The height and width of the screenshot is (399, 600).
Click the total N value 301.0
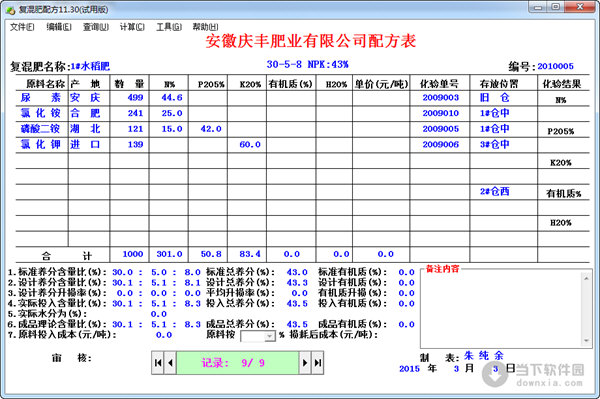169,254
